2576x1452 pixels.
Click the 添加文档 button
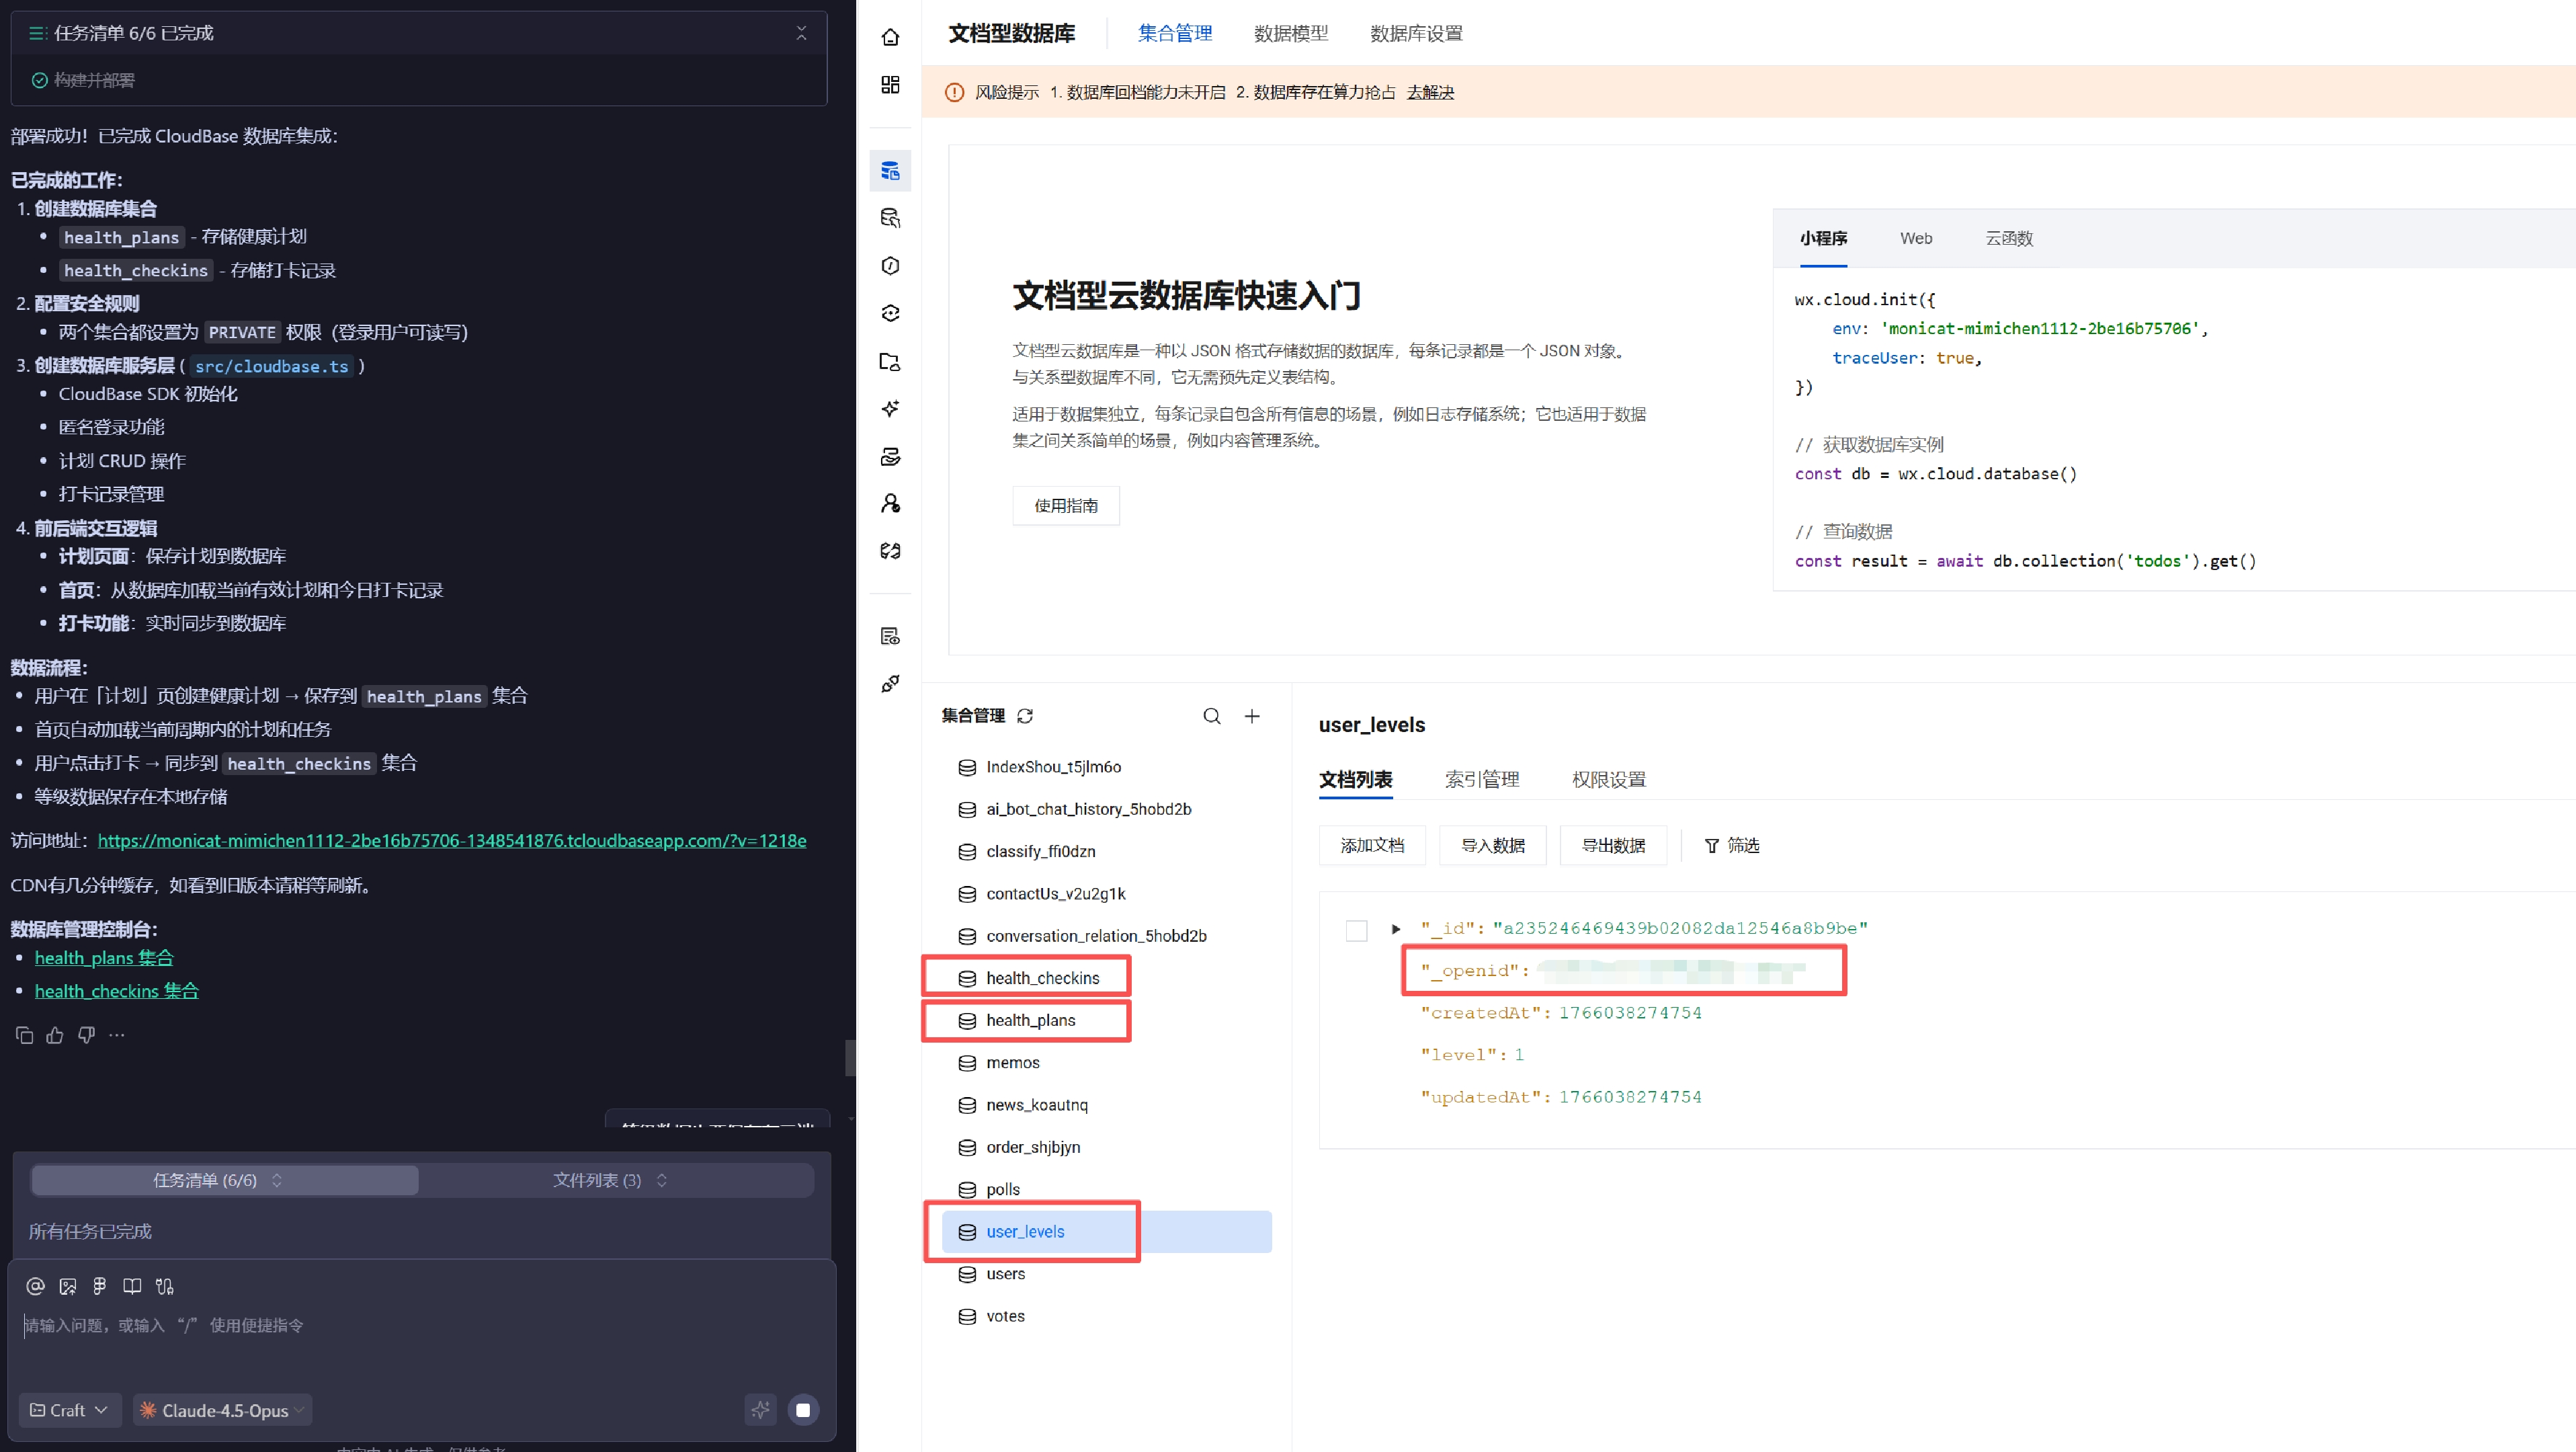coord(1372,845)
